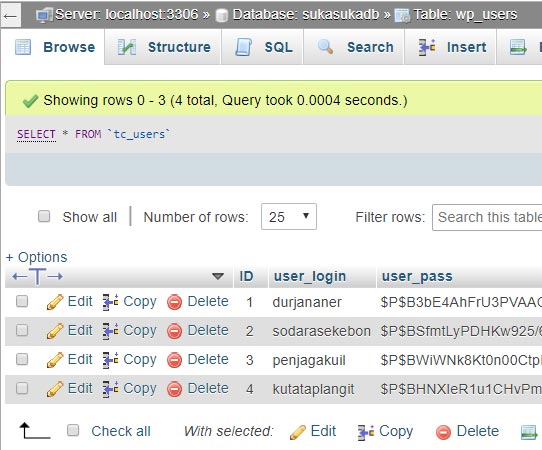This screenshot has height=450, width=542.
Task: Click the Copy icon for durjananer row
Action: pos(110,302)
